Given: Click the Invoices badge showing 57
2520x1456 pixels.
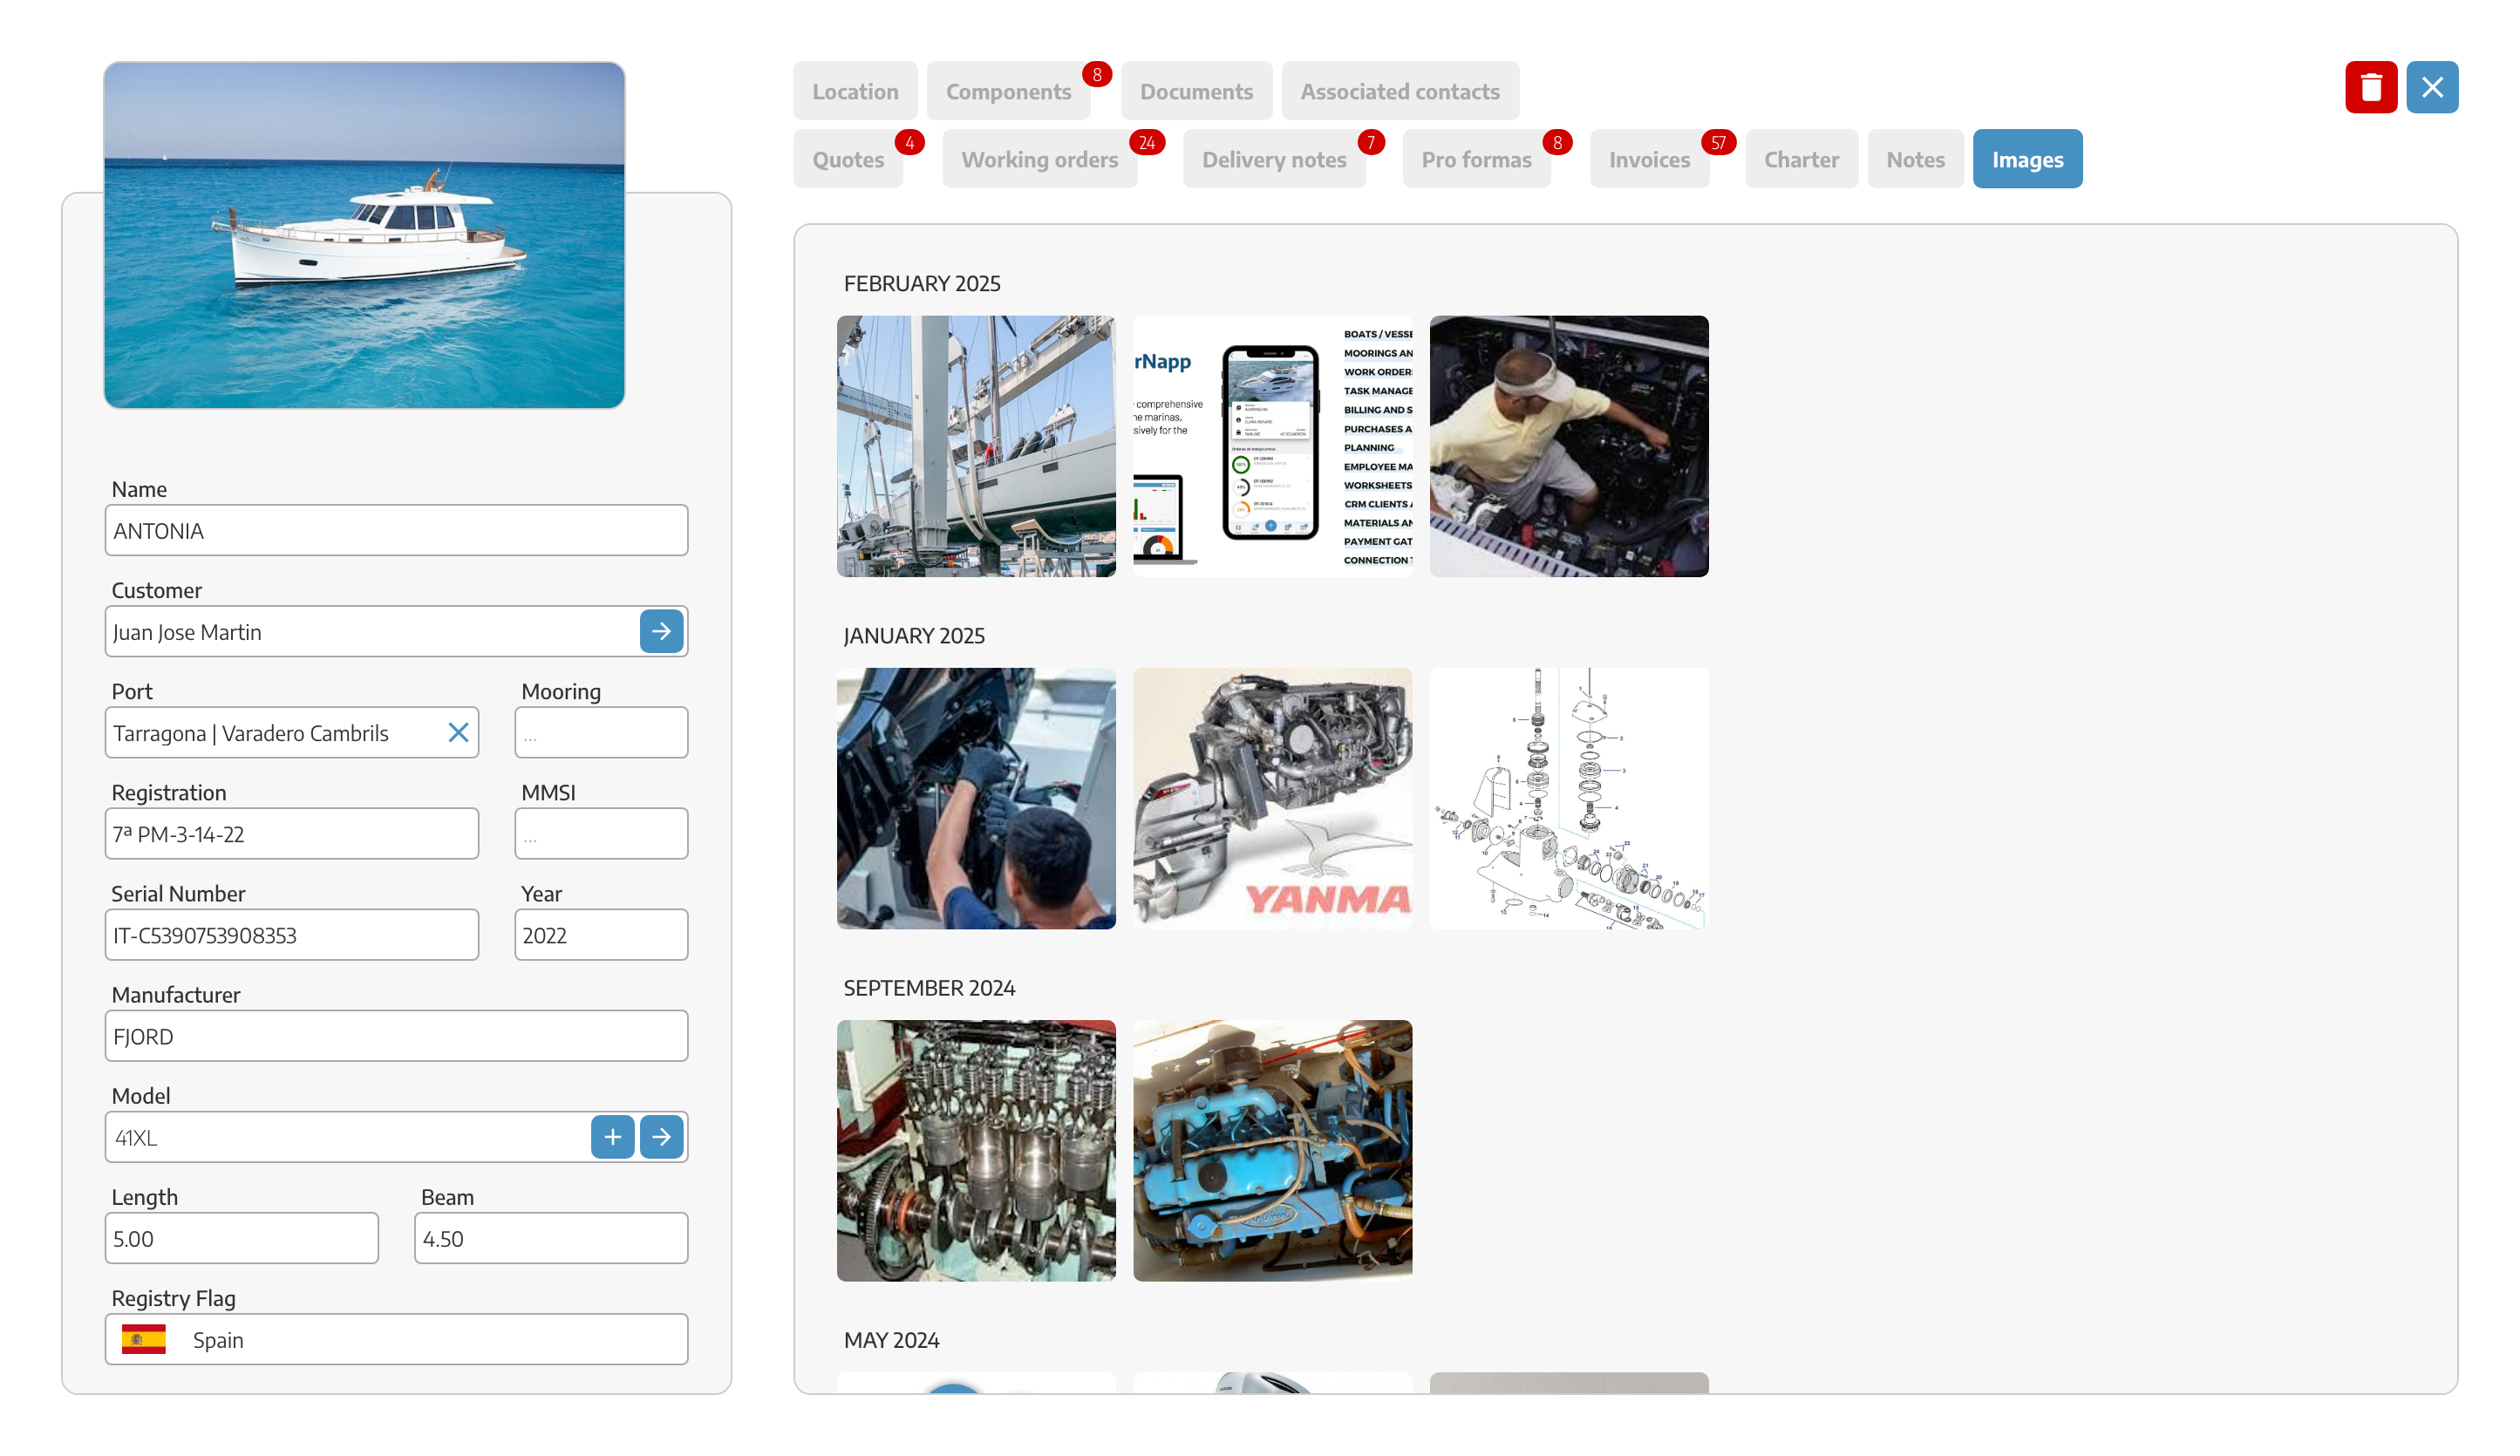Looking at the screenshot, I should (1718, 143).
